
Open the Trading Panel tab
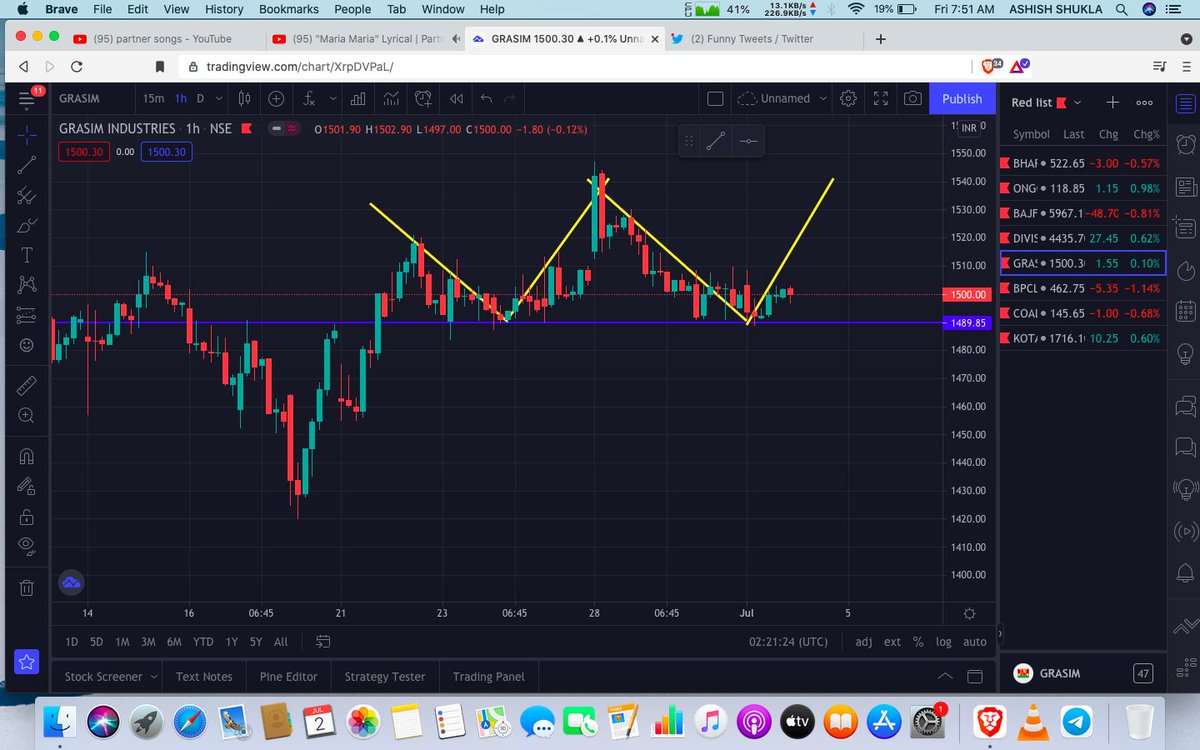(x=488, y=676)
